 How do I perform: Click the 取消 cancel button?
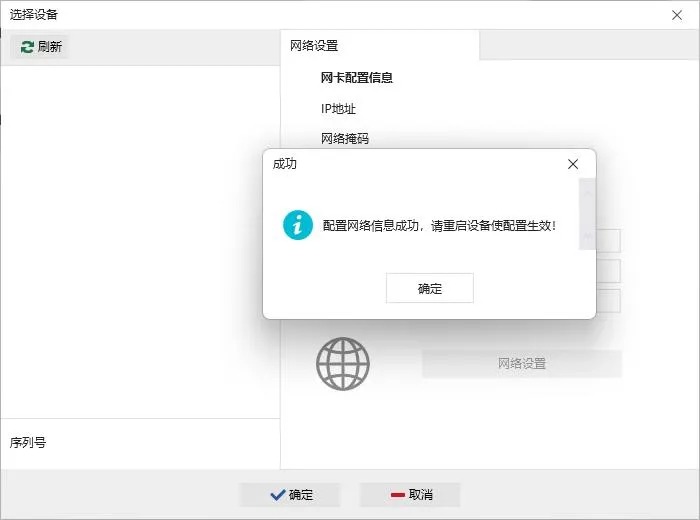point(410,495)
